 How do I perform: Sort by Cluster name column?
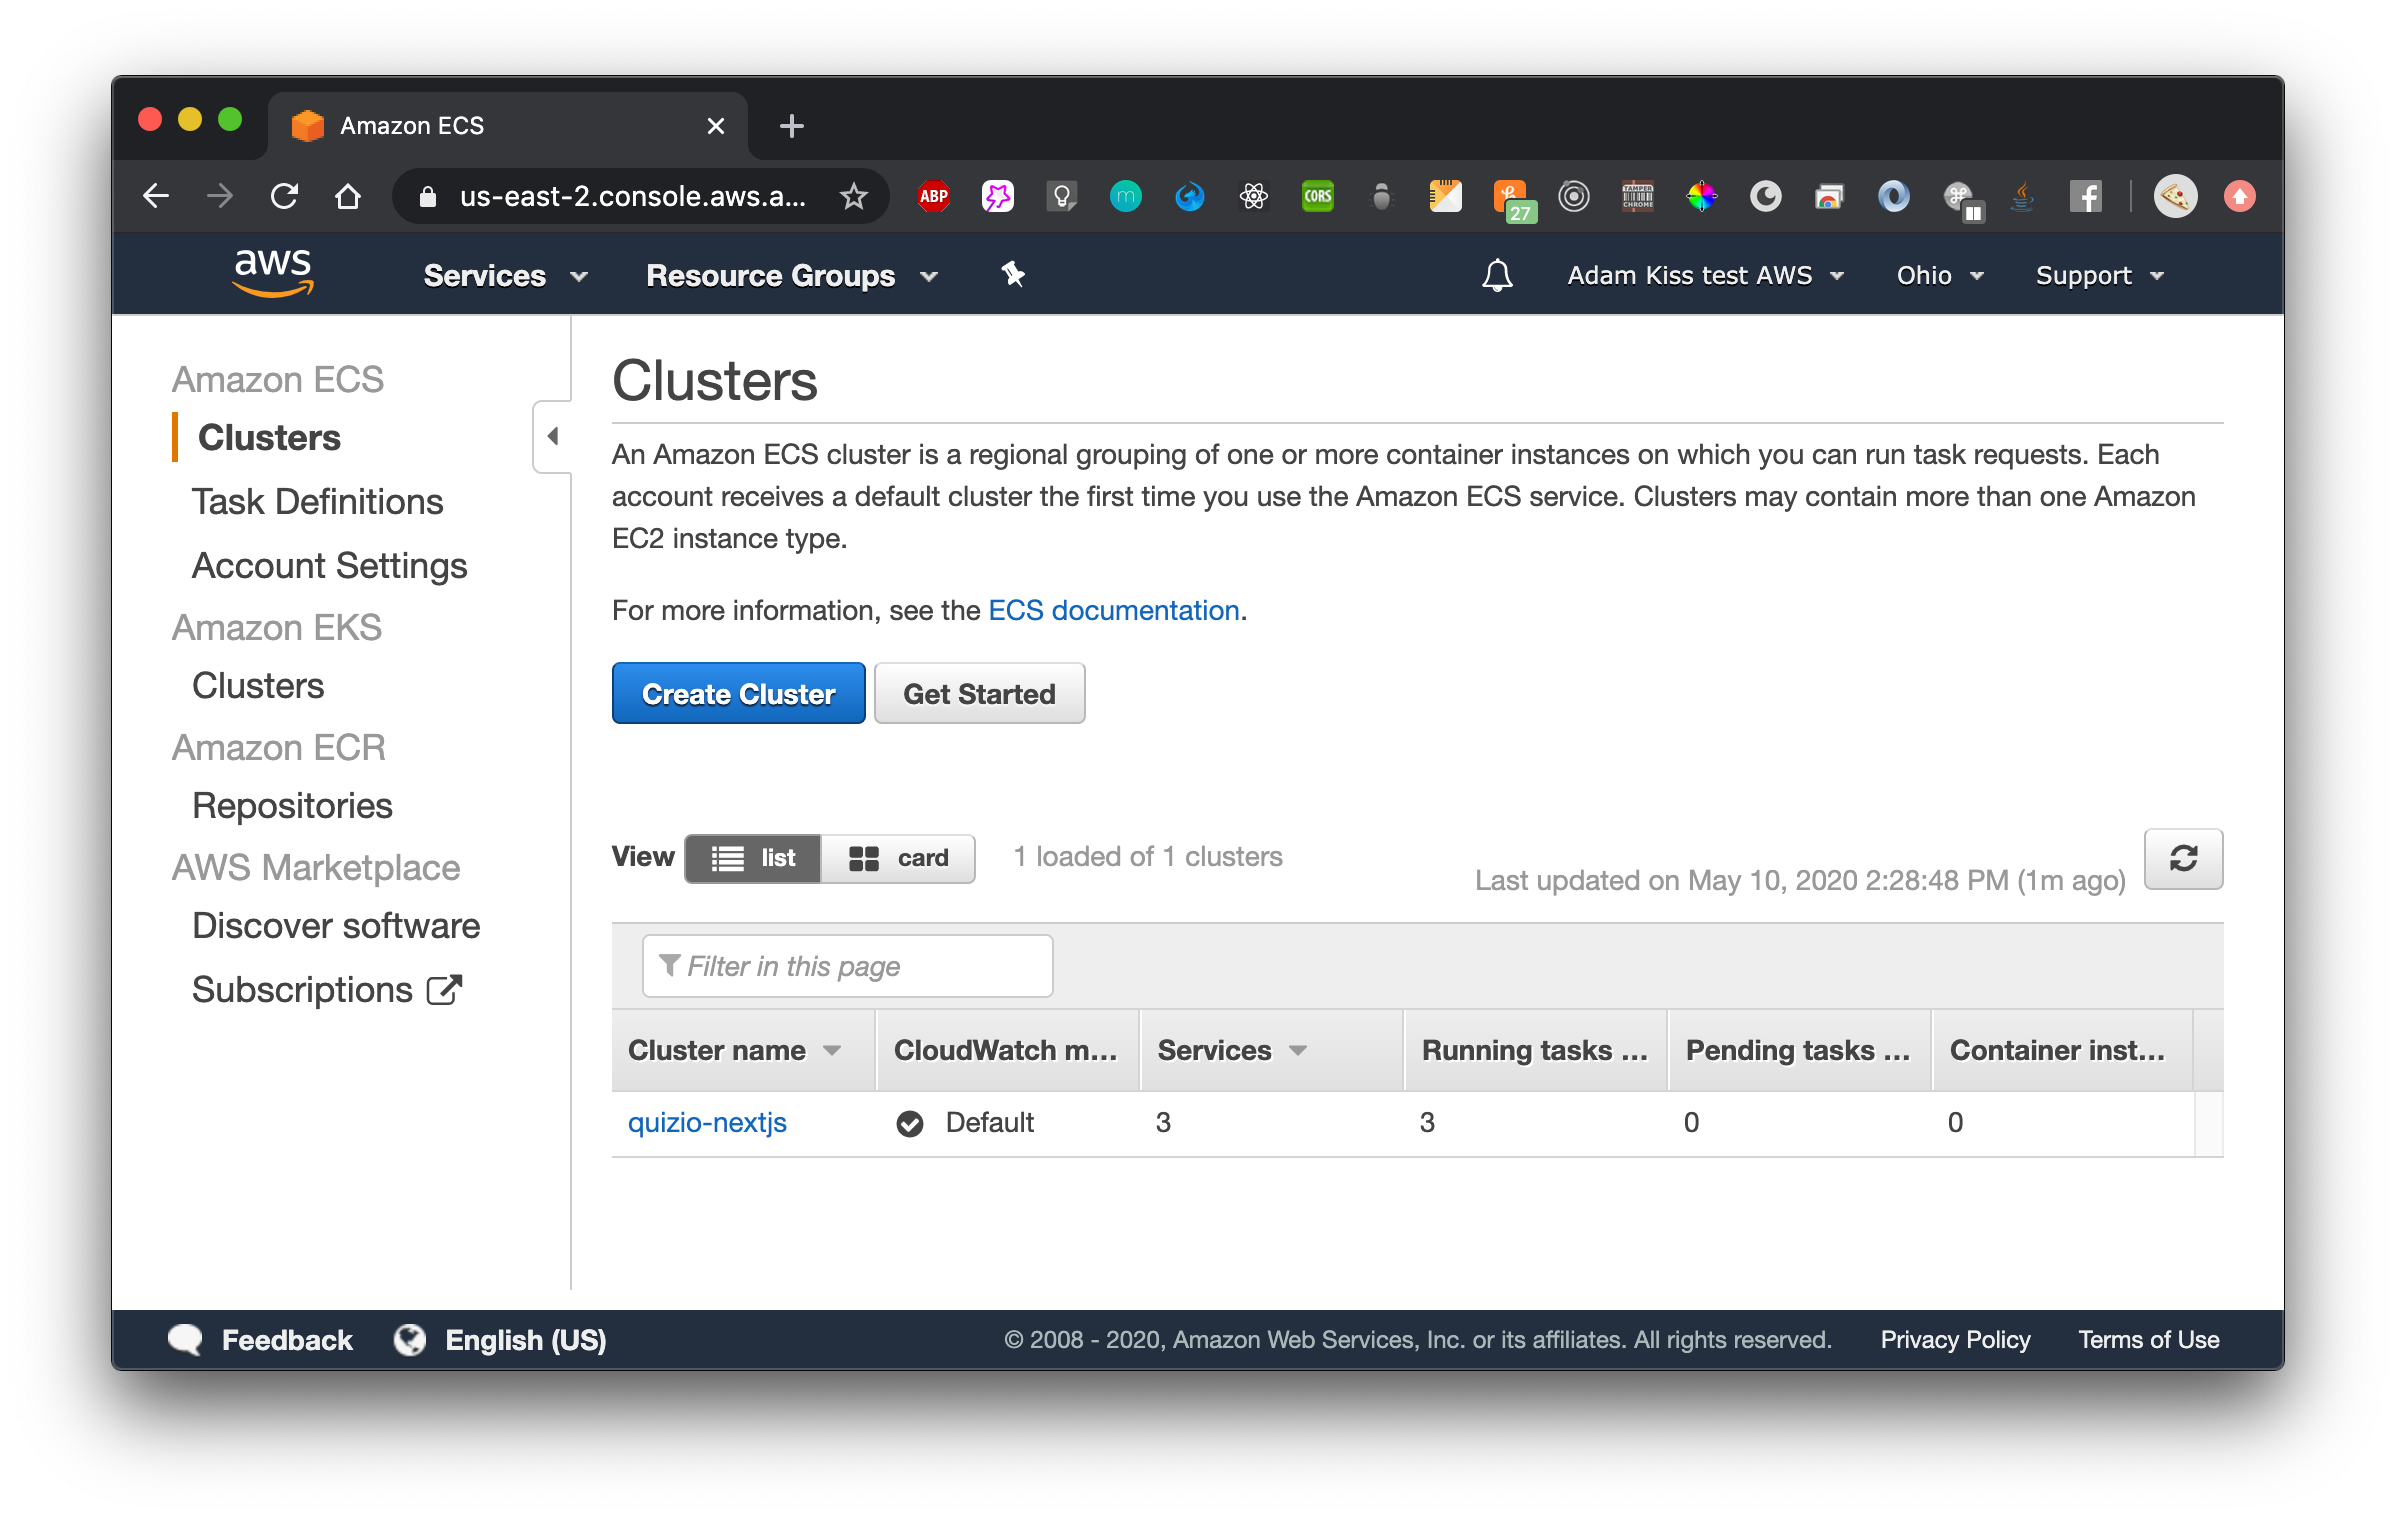click(744, 1050)
